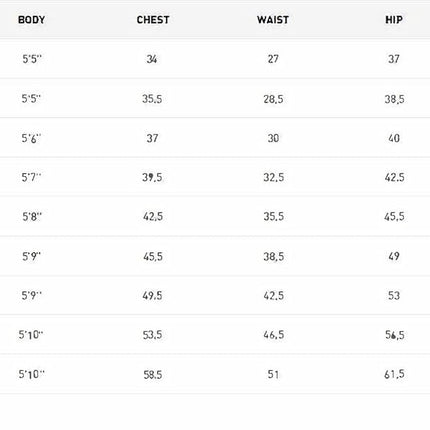Select the WAIST column header
The image size is (430, 430).
tap(273, 20)
